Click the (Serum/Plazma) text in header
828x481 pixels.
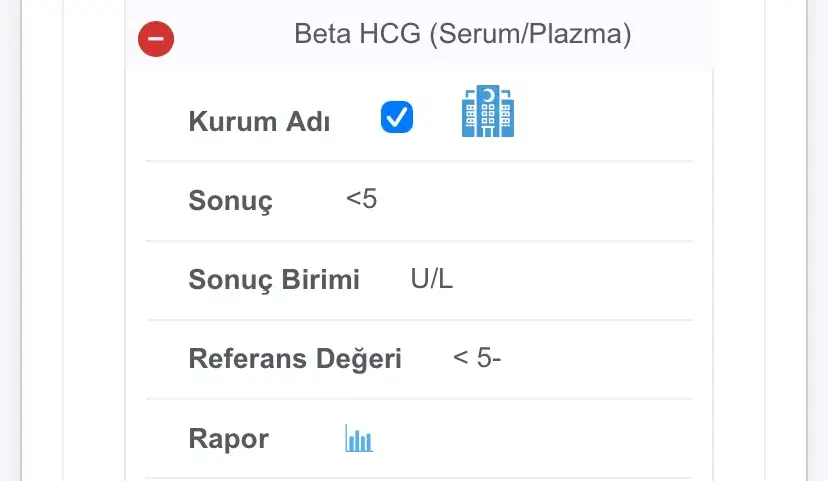(531, 34)
